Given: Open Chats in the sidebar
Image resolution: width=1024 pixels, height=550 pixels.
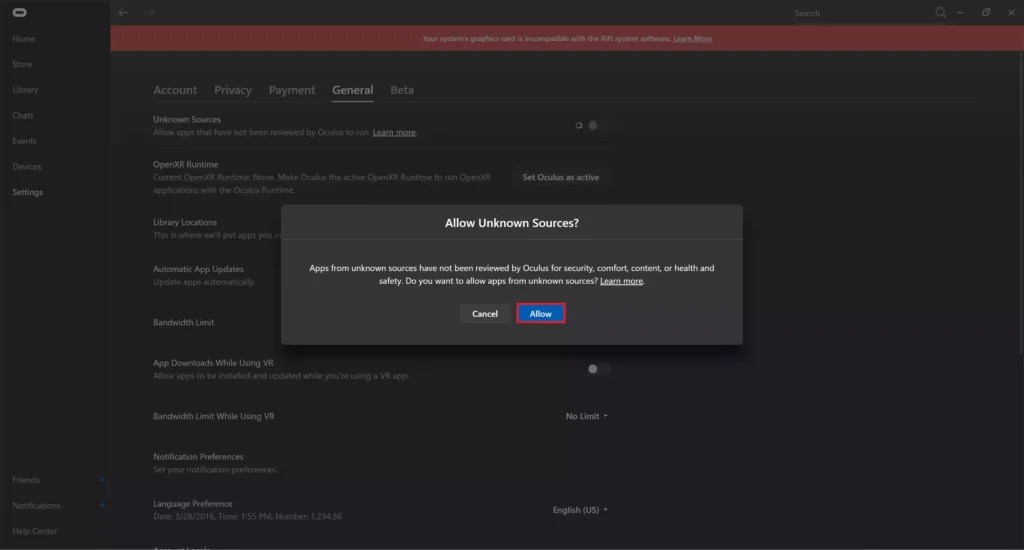Looking at the screenshot, I should click(x=23, y=115).
